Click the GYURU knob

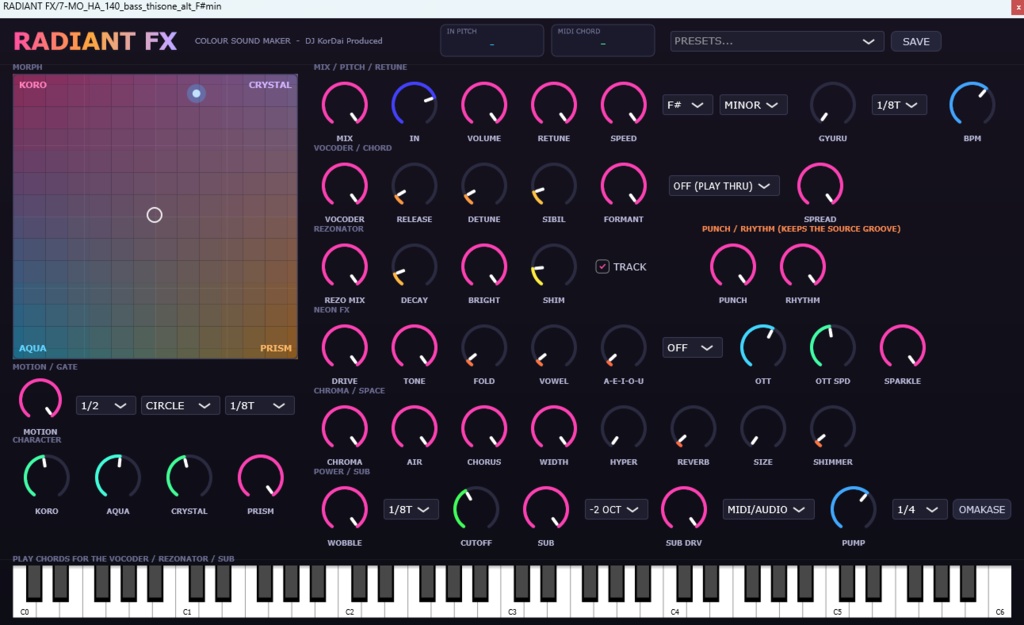[833, 104]
